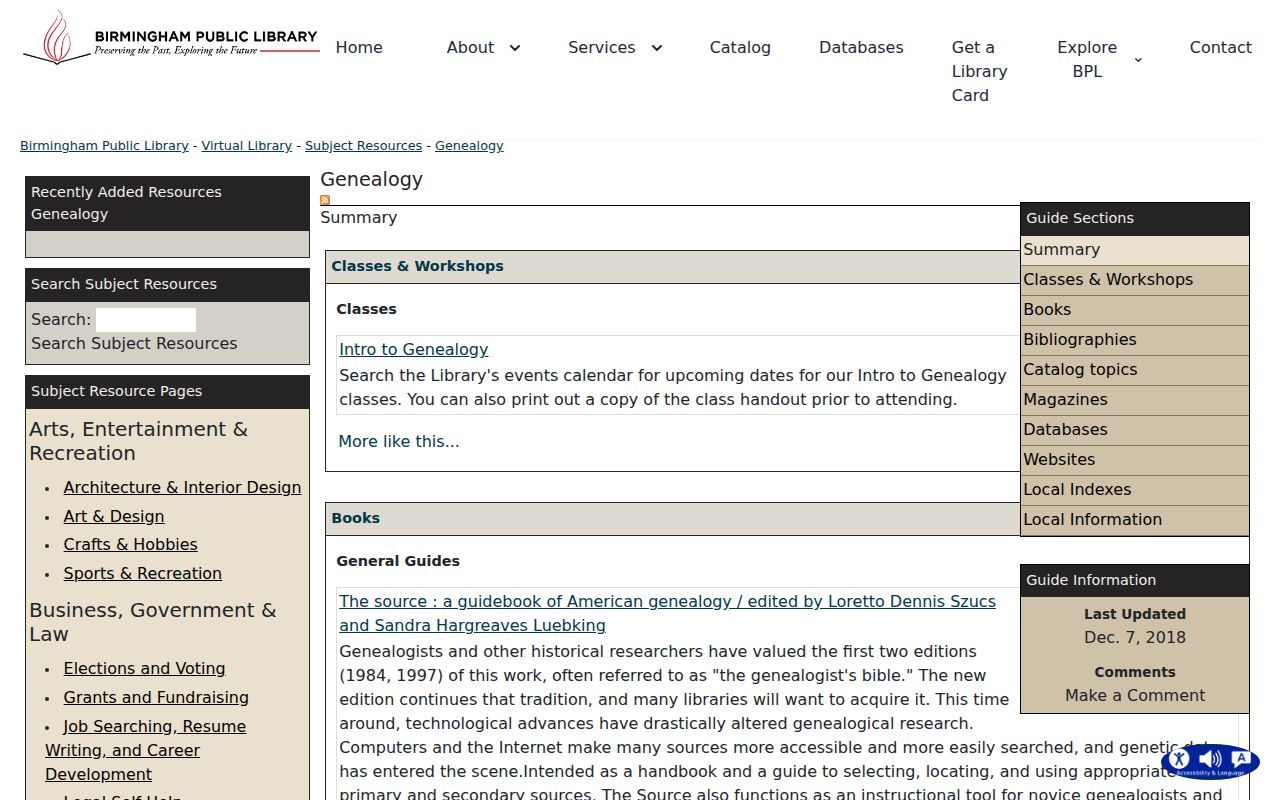Viewport: 1280px width, 800px height.
Task: Open Elections and Voting resources
Action: tap(144, 668)
